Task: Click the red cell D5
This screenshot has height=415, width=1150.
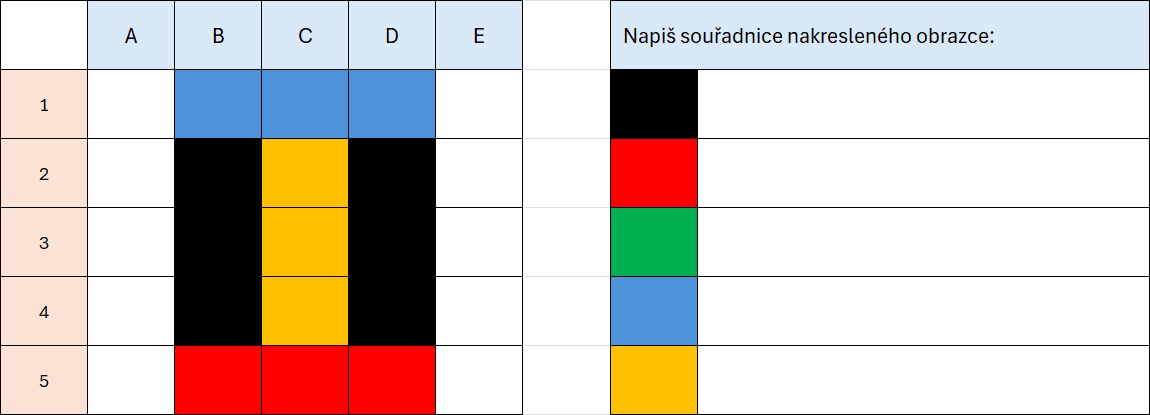Action: pos(392,380)
